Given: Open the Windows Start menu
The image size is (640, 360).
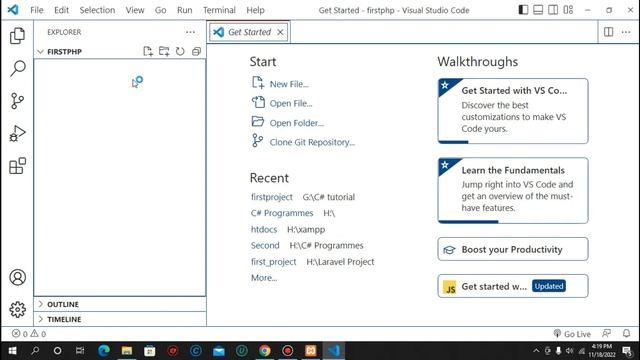Looking at the screenshot, I should point(12,351).
